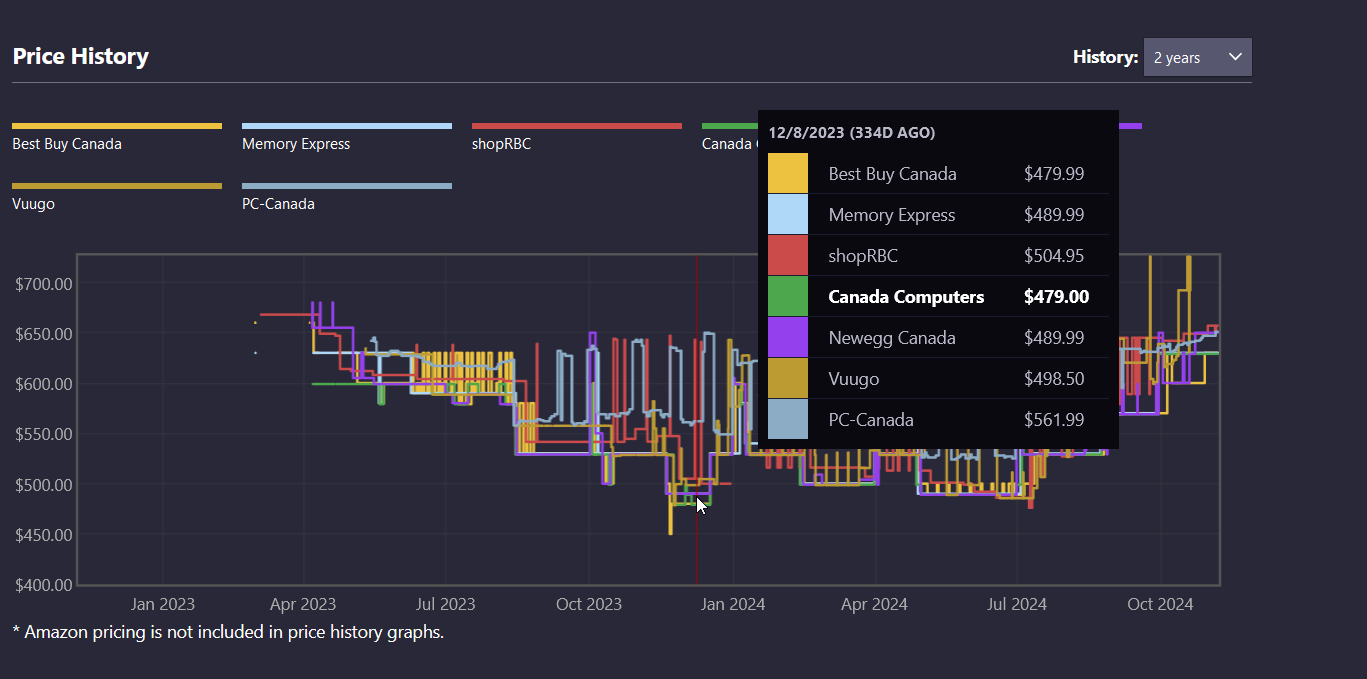Click the chevron arrow in History dropdown
The image size is (1367, 679).
1235,57
